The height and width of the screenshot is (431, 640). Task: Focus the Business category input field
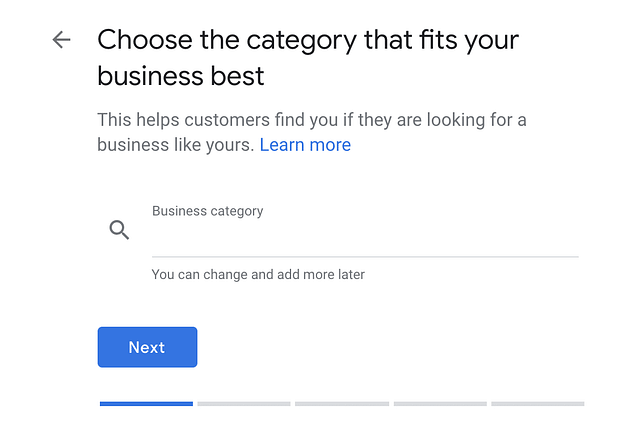pos(365,238)
